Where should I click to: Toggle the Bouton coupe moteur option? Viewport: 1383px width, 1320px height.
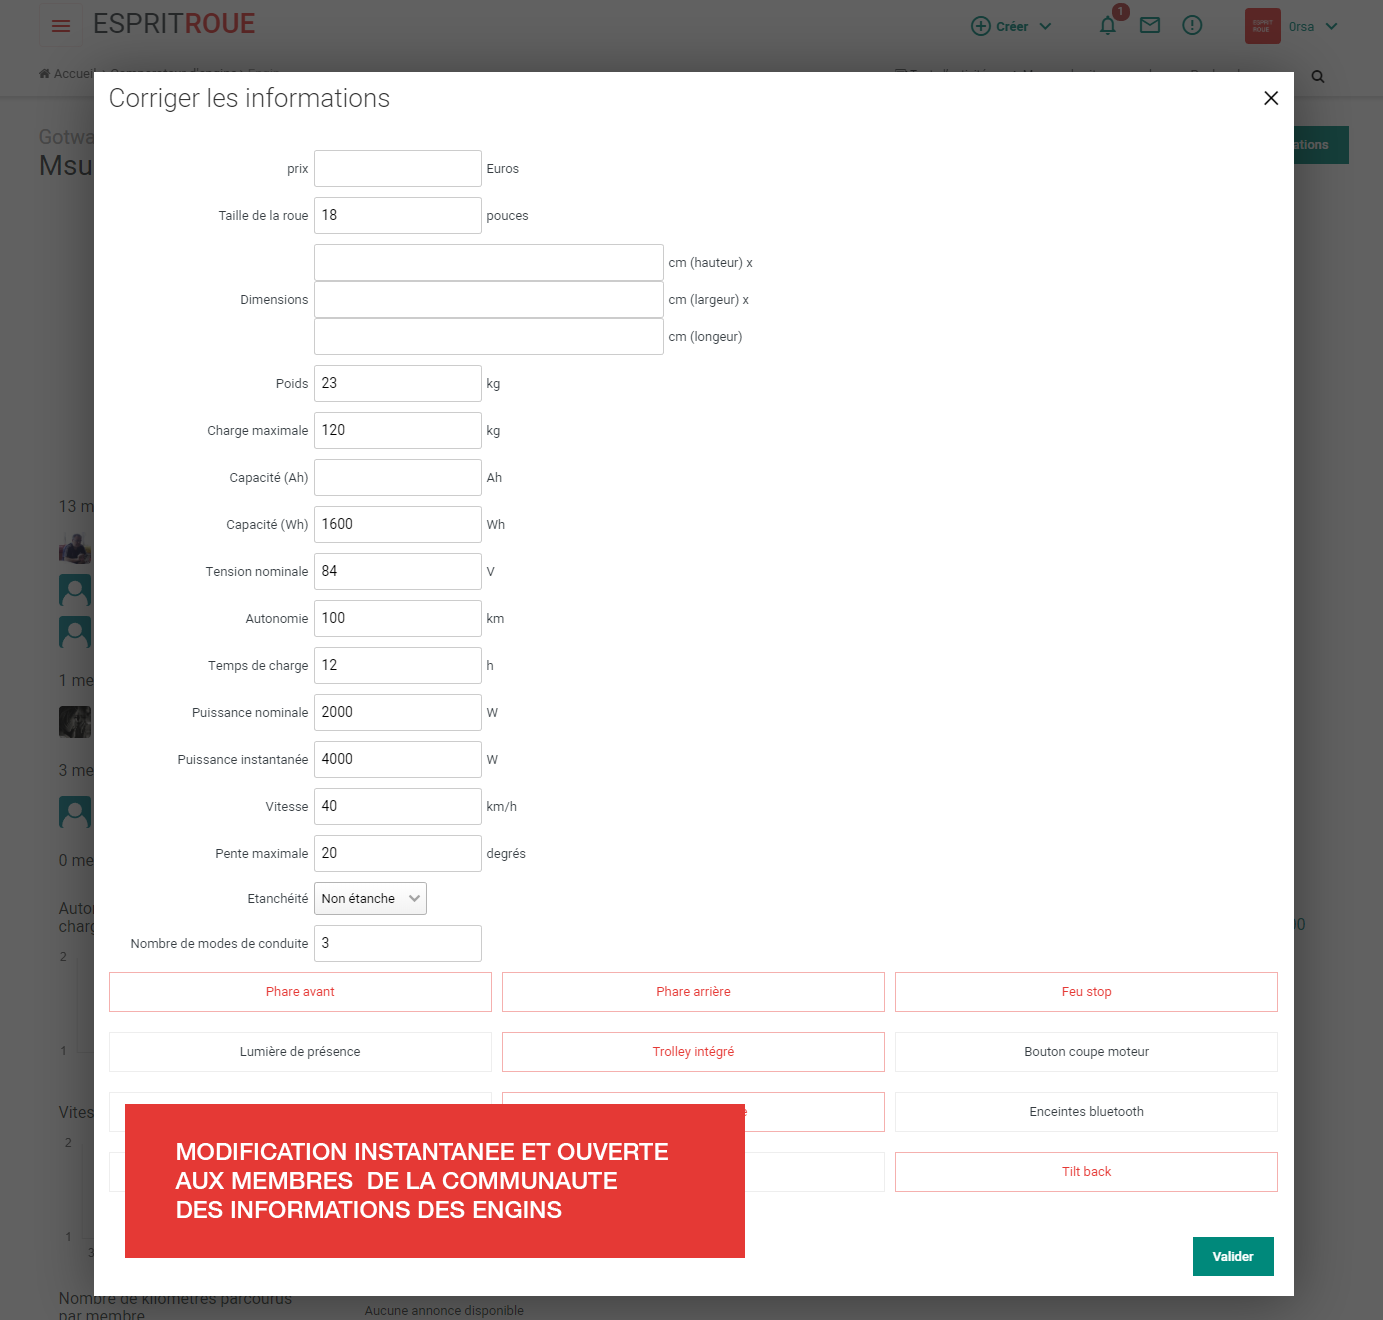[1086, 1052]
